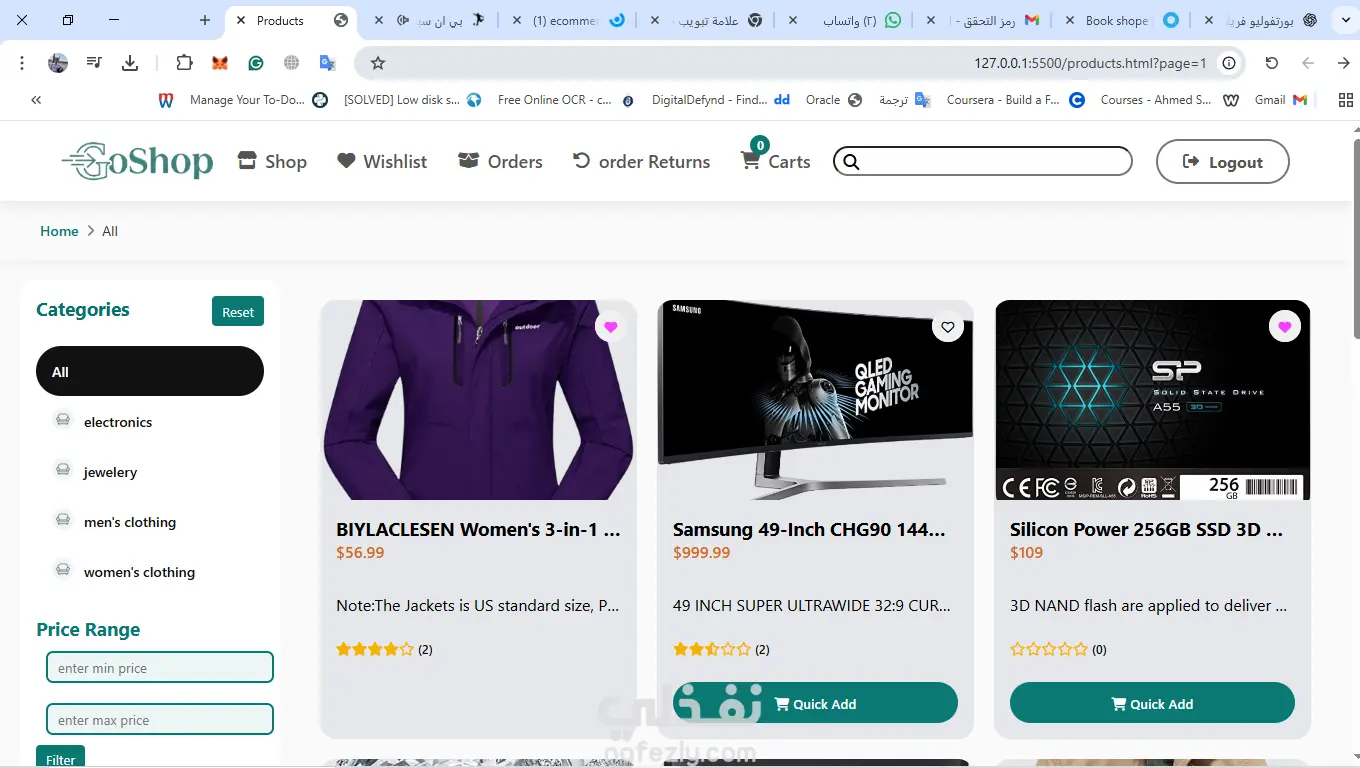Open a new browser tab
Image resolution: width=1360 pixels, height=768 pixels.
tap(205, 20)
